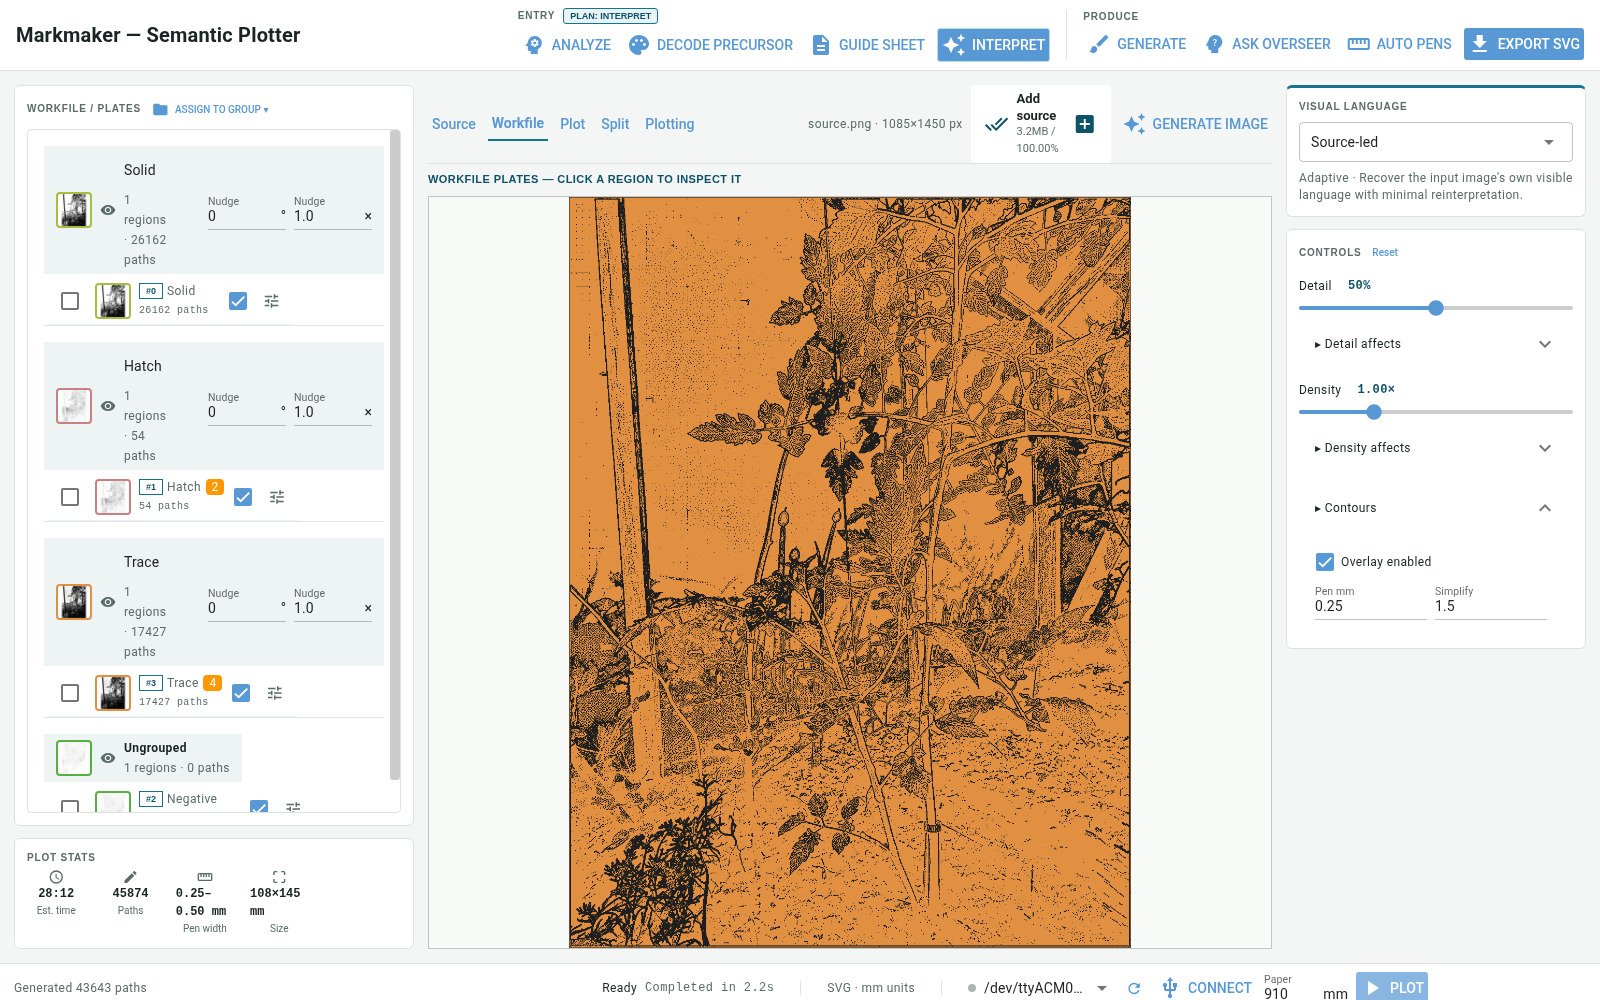Open the Plotting tab

[669, 124]
